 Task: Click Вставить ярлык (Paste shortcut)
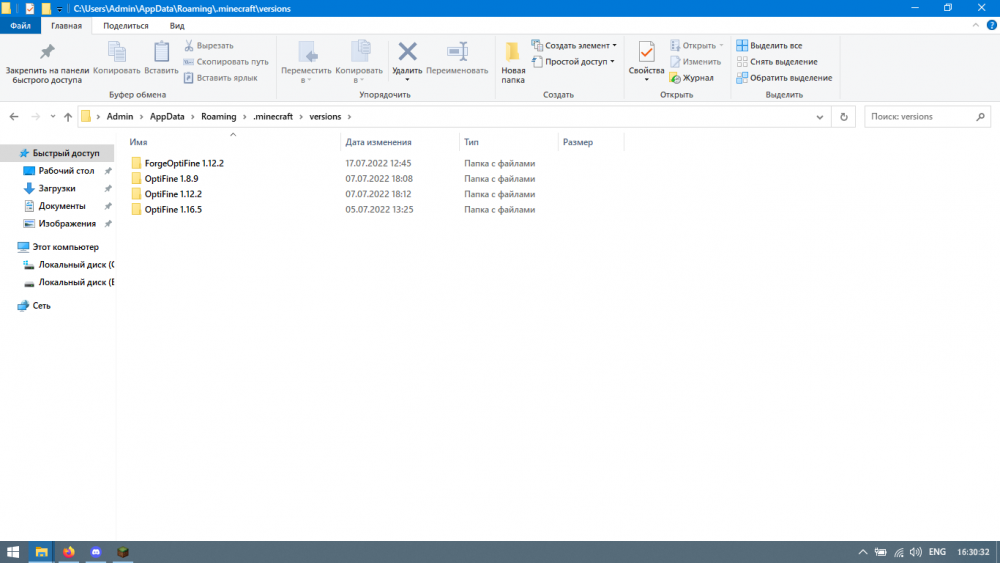point(221,78)
